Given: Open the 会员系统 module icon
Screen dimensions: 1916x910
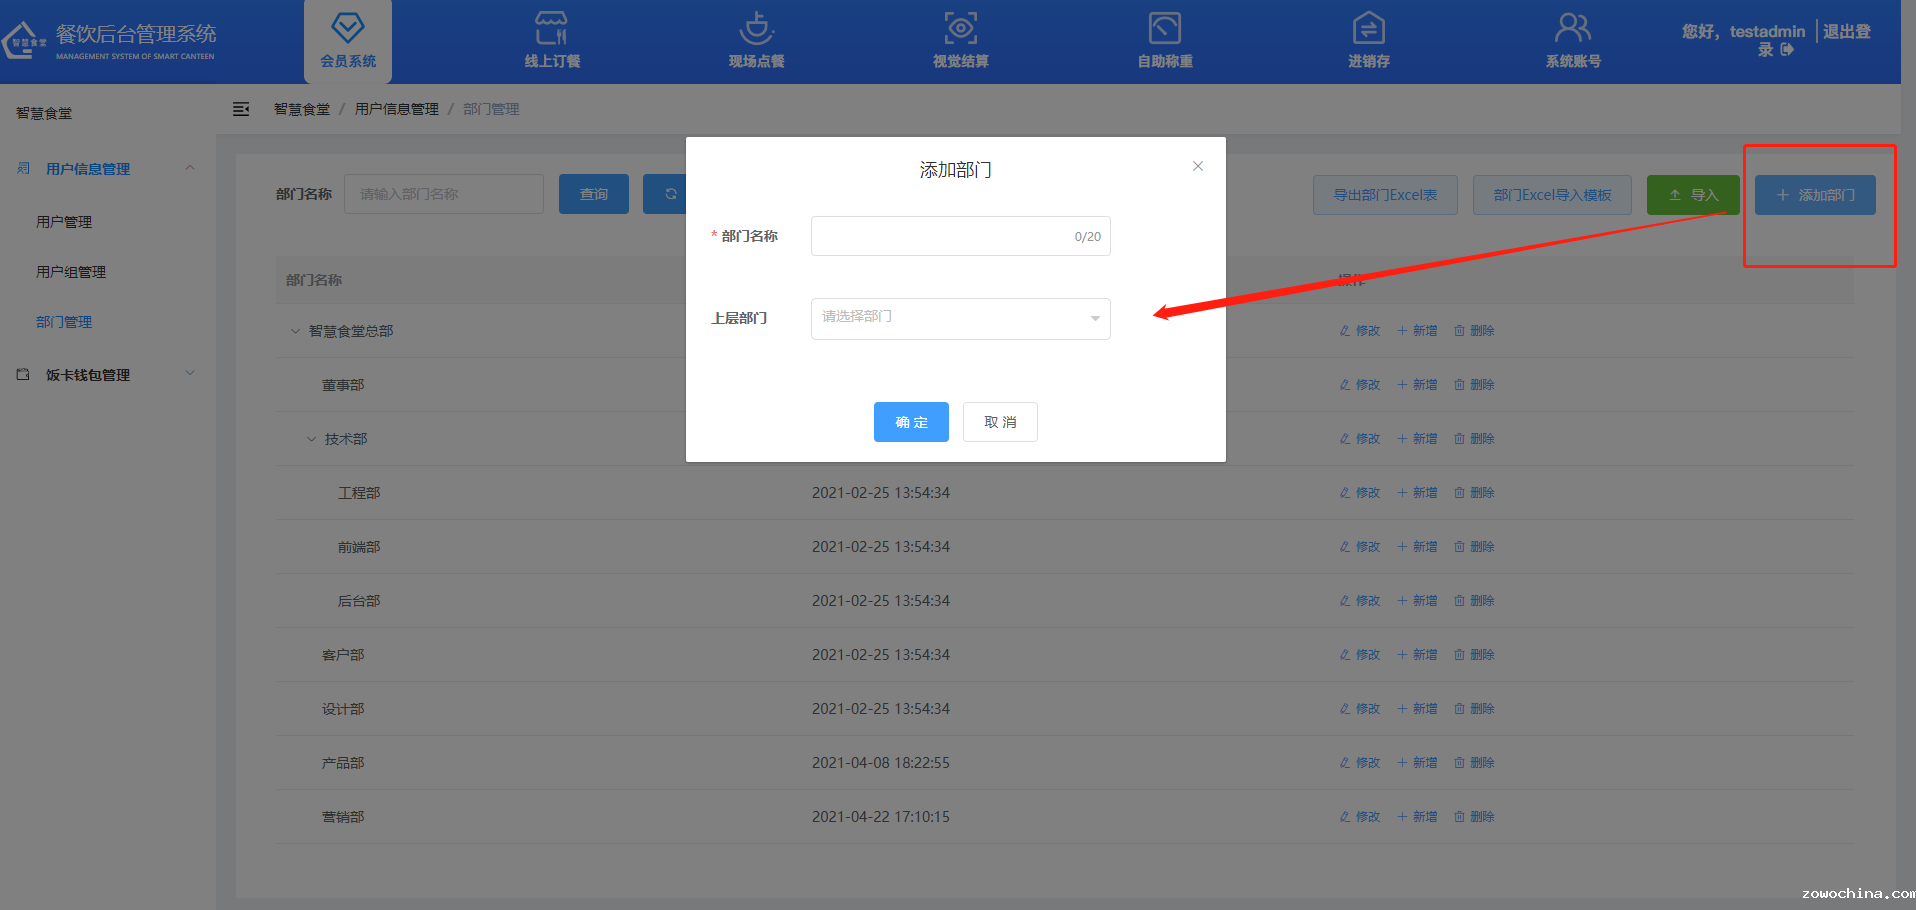Looking at the screenshot, I should (x=348, y=28).
